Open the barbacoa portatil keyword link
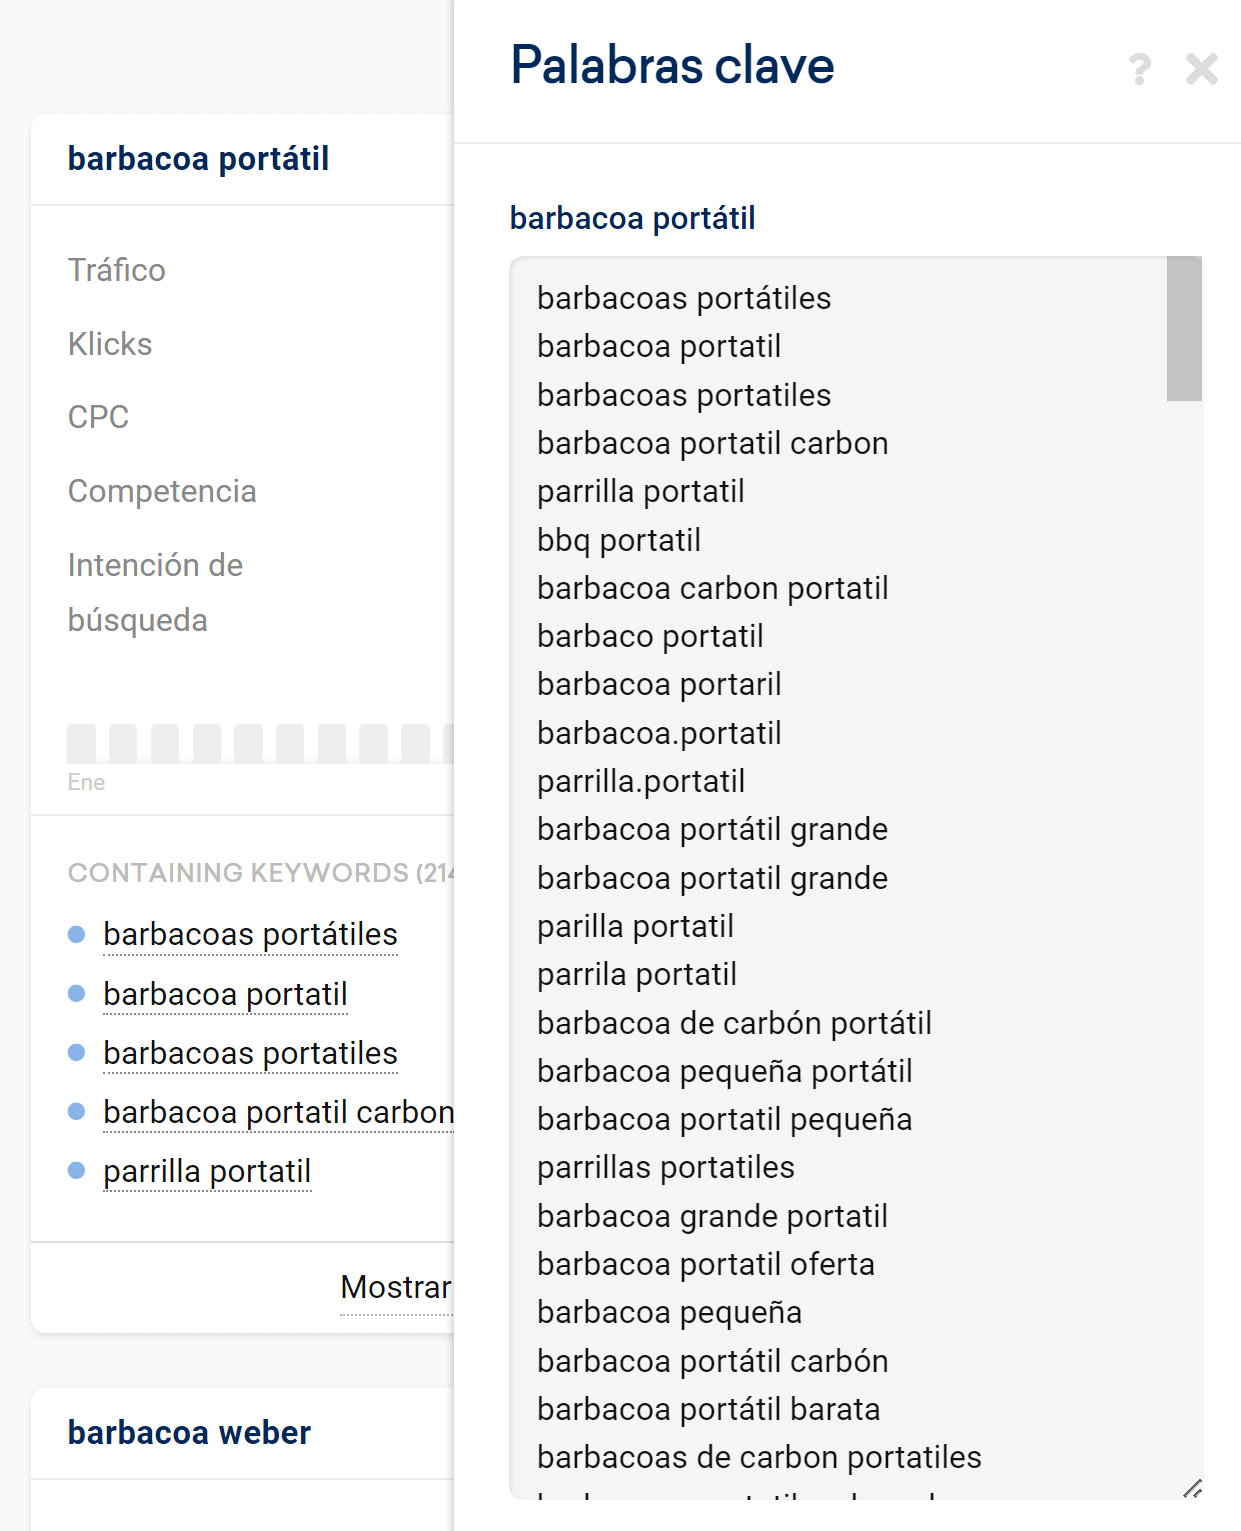 tap(225, 994)
